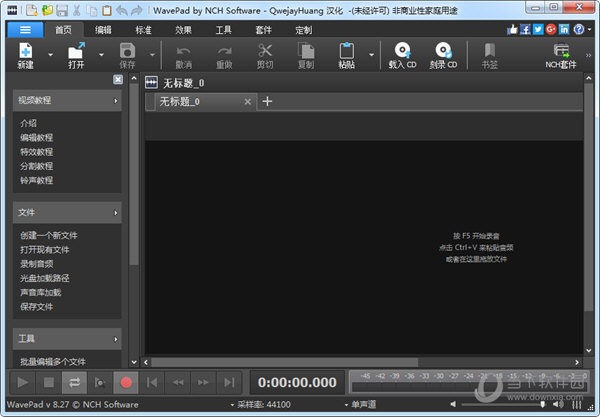Viewport: 600px width, 417px height.
Task: Click the fast forward button
Action: point(203,382)
